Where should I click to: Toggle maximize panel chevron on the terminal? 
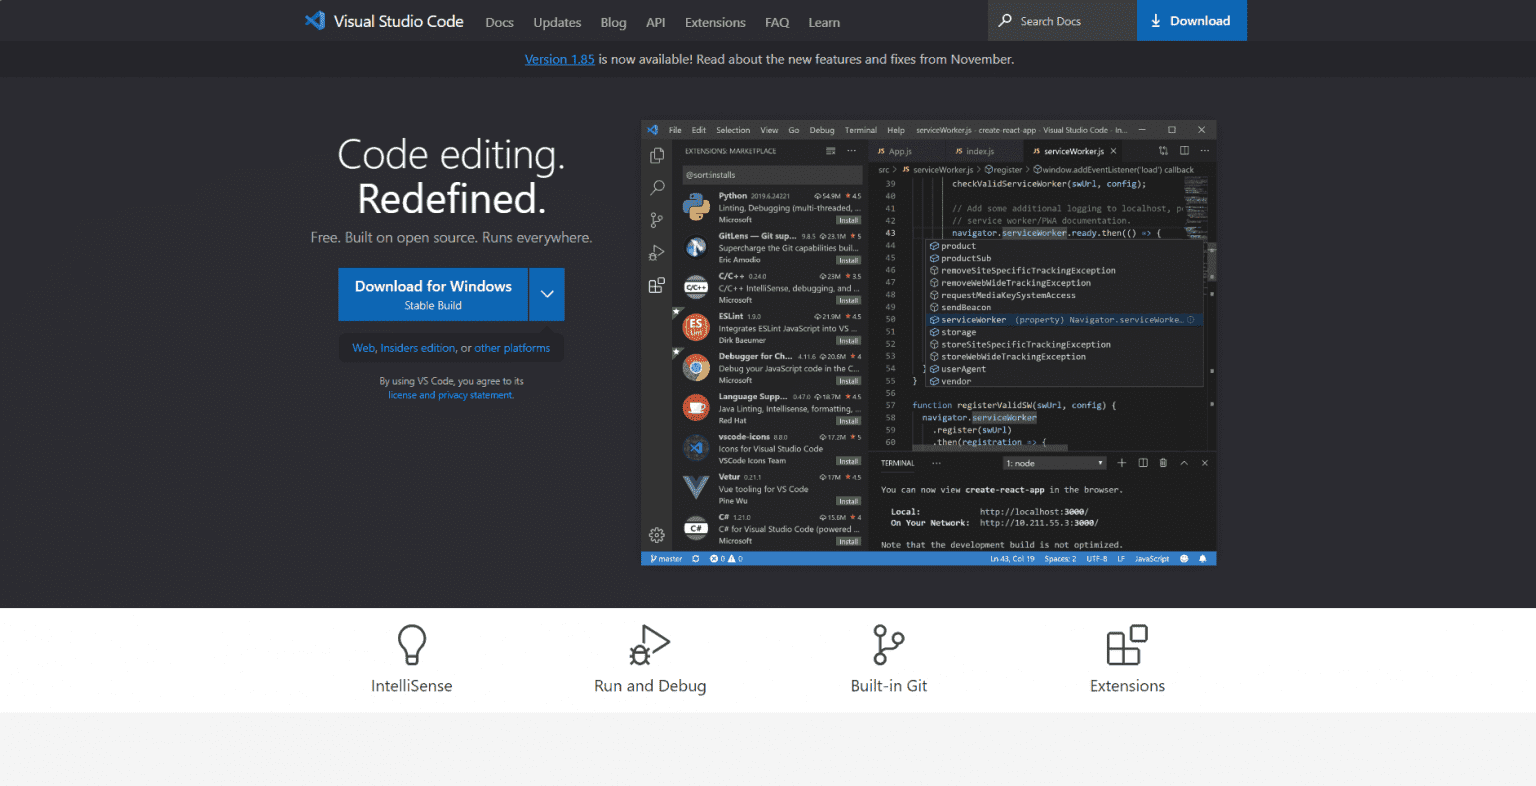click(1185, 463)
